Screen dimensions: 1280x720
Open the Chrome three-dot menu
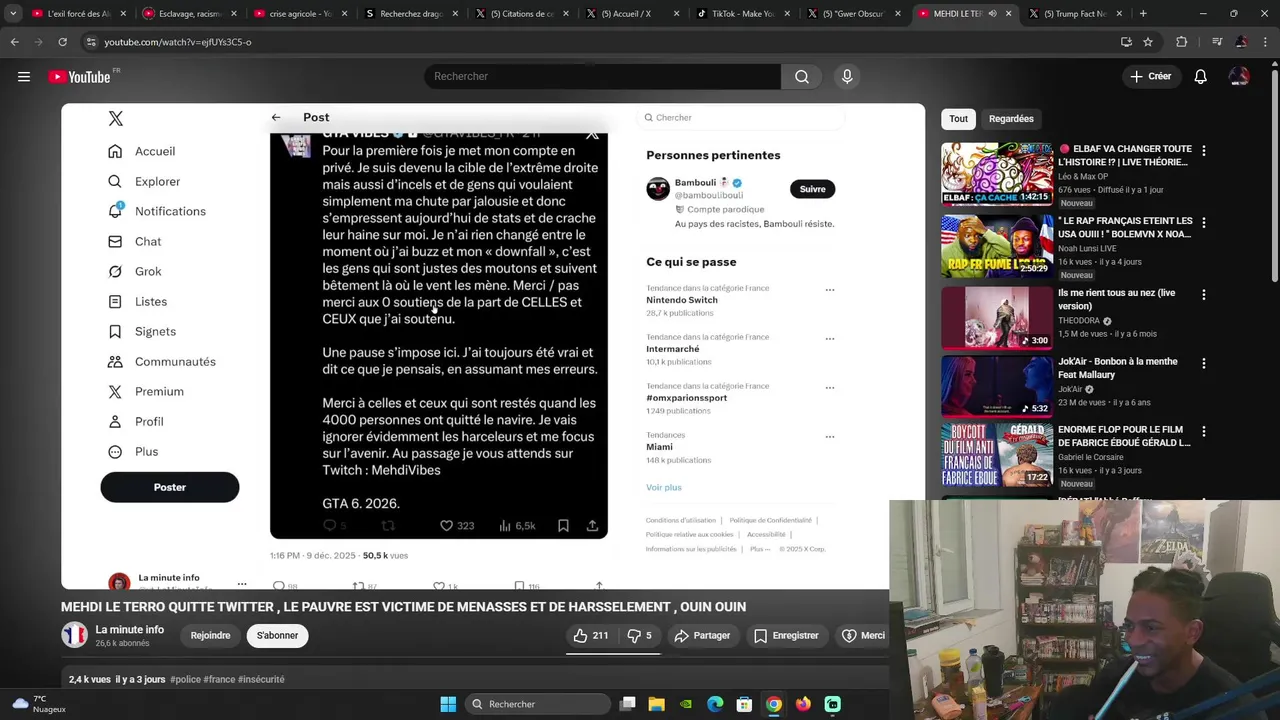(x=1264, y=42)
